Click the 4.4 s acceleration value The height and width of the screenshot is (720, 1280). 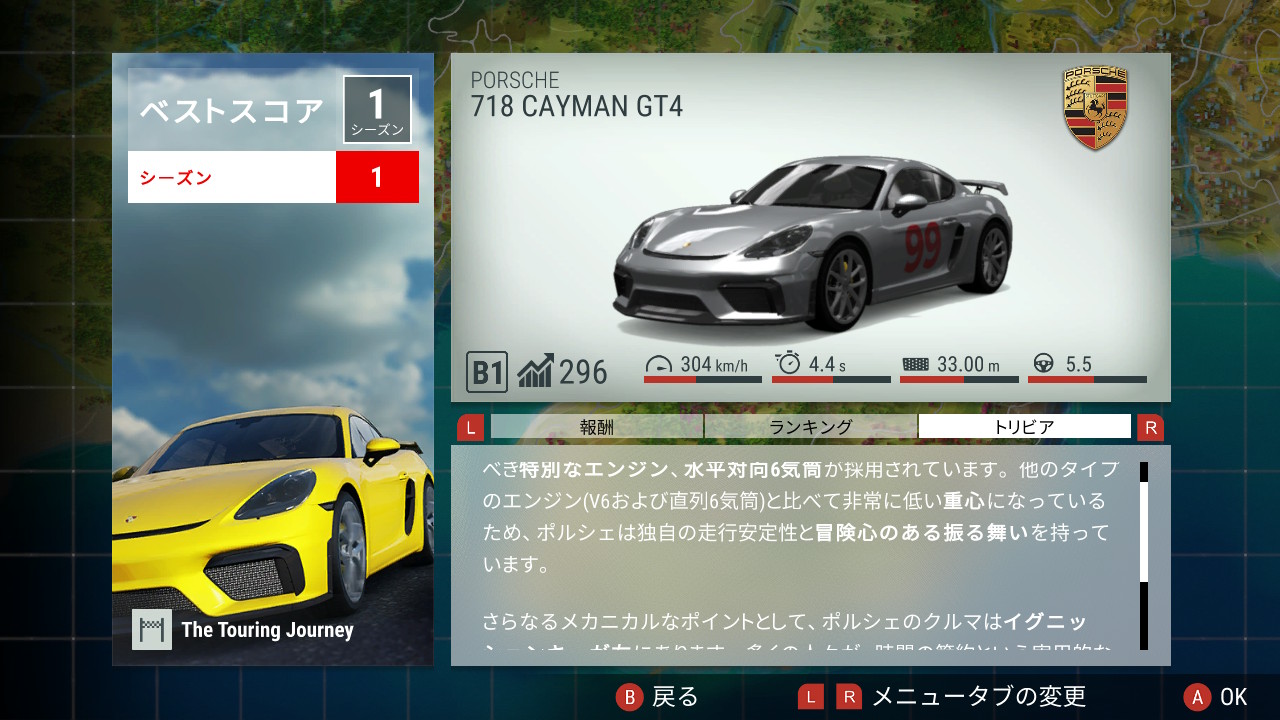click(x=827, y=364)
